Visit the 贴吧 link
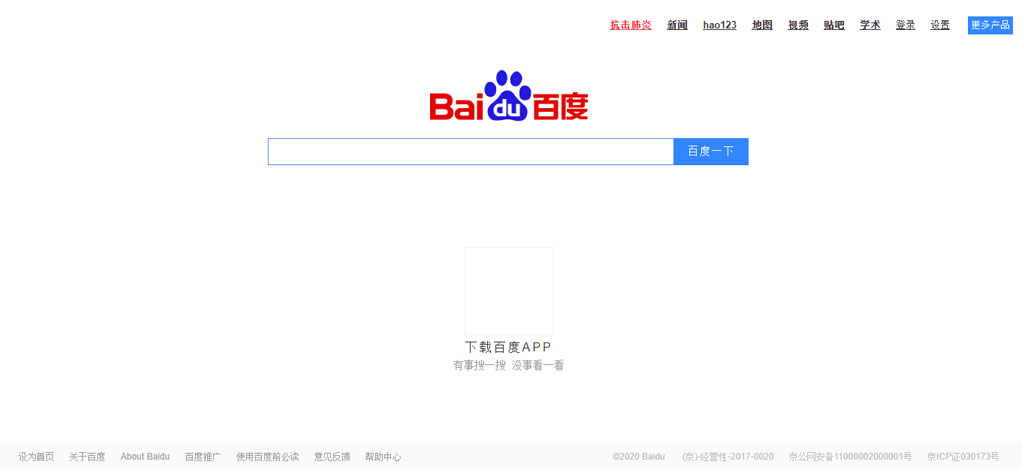Viewport: 1024px width, 473px height. 834,25
